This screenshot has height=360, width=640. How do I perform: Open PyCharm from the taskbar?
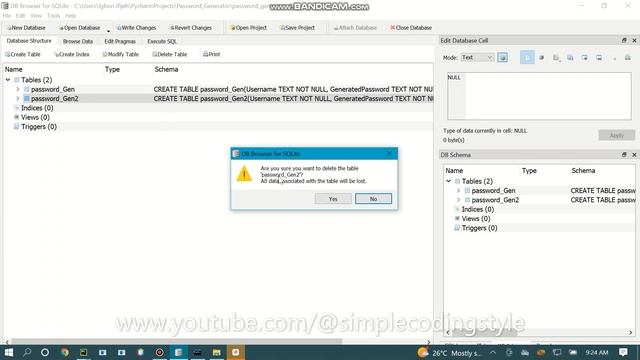click(84, 352)
